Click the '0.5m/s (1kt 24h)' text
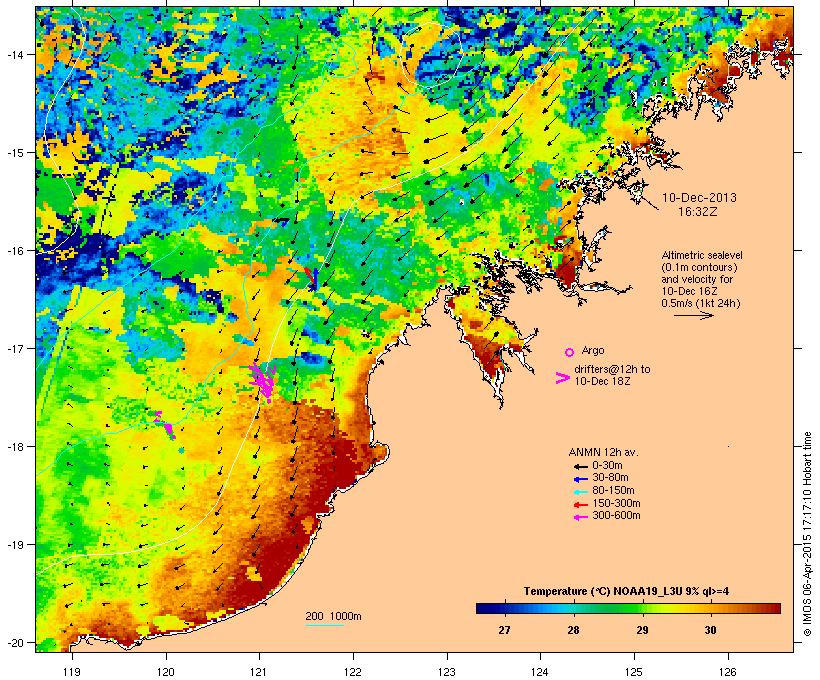Screen dimensions: 820x680 (x=701, y=303)
